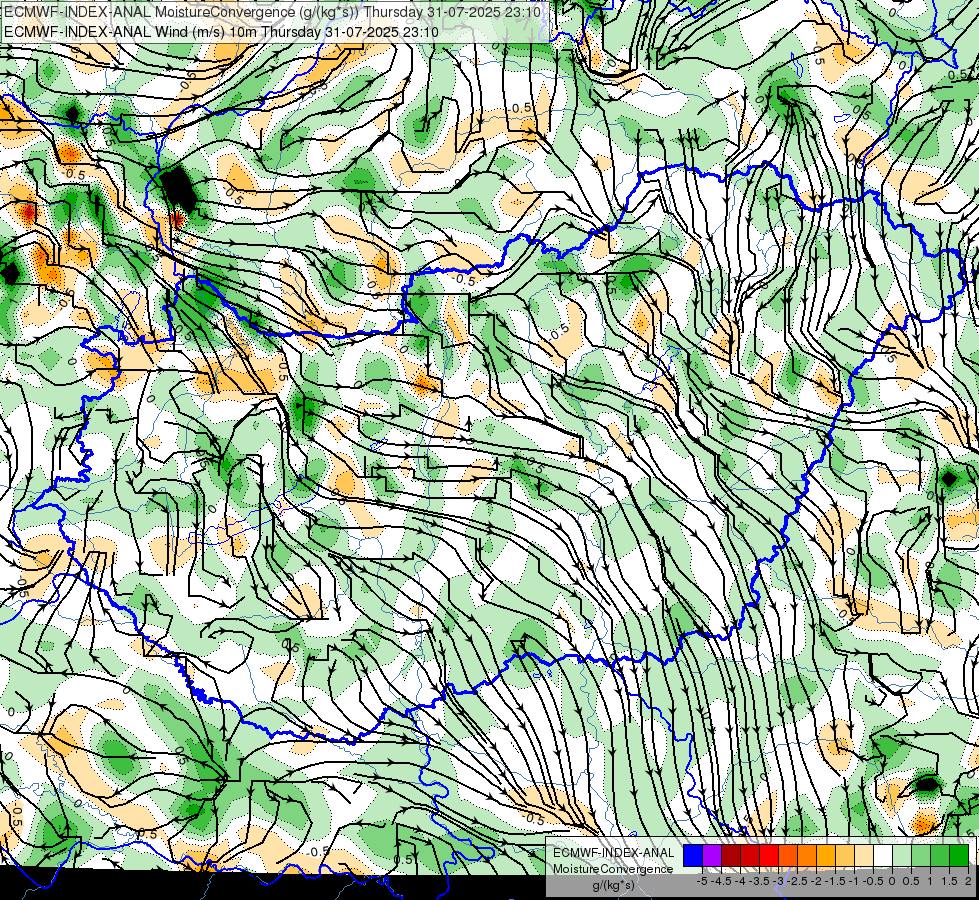This screenshot has width=979, height=900.
Task: Click the legend tick label 1.5
Action: click(x=950, y=881)
